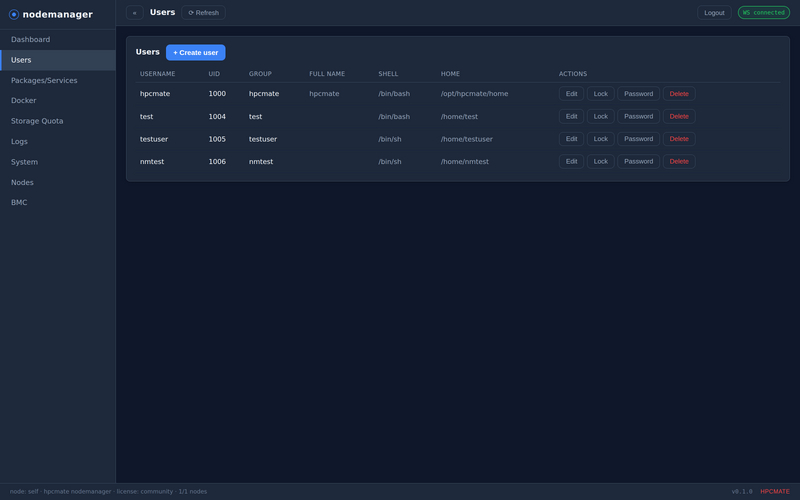Change password for nmtest
Viewport: 800px width, 500px height.
click(638, 161)
